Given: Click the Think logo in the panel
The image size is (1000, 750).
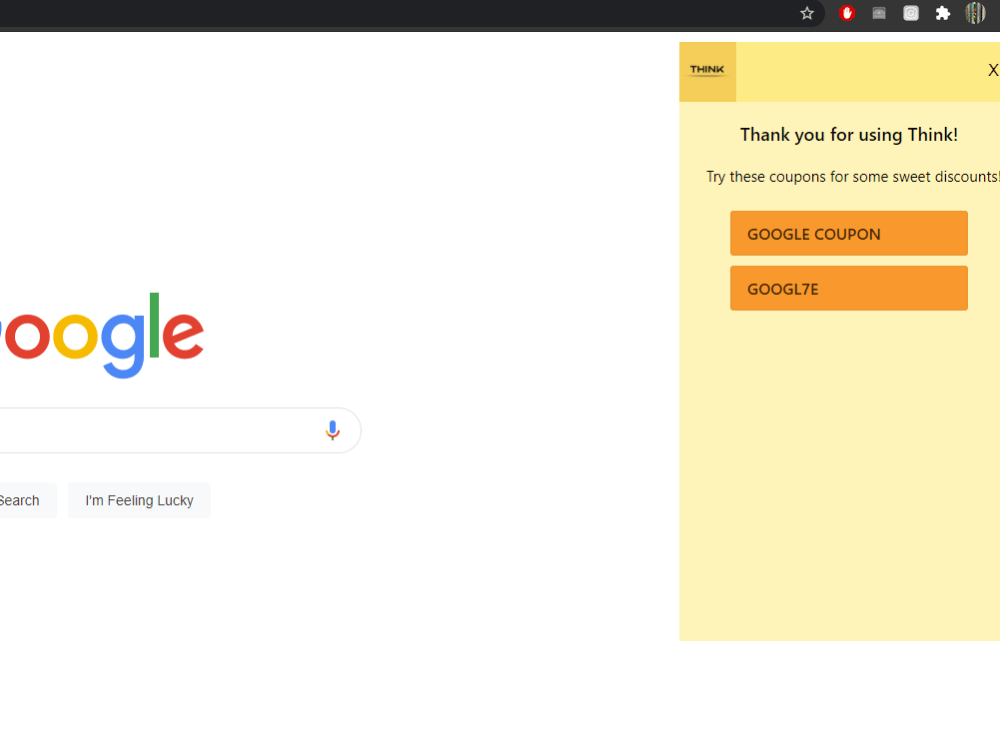Looking at the screenshot, I should (x=707, y=71).
